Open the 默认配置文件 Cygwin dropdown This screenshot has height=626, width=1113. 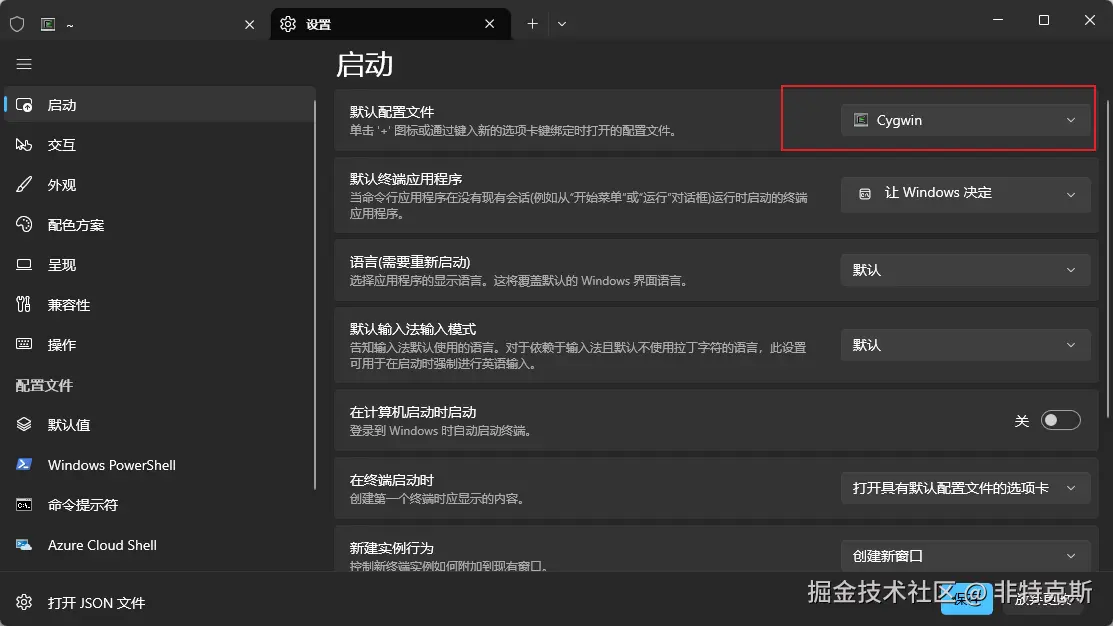coord(965,120)
